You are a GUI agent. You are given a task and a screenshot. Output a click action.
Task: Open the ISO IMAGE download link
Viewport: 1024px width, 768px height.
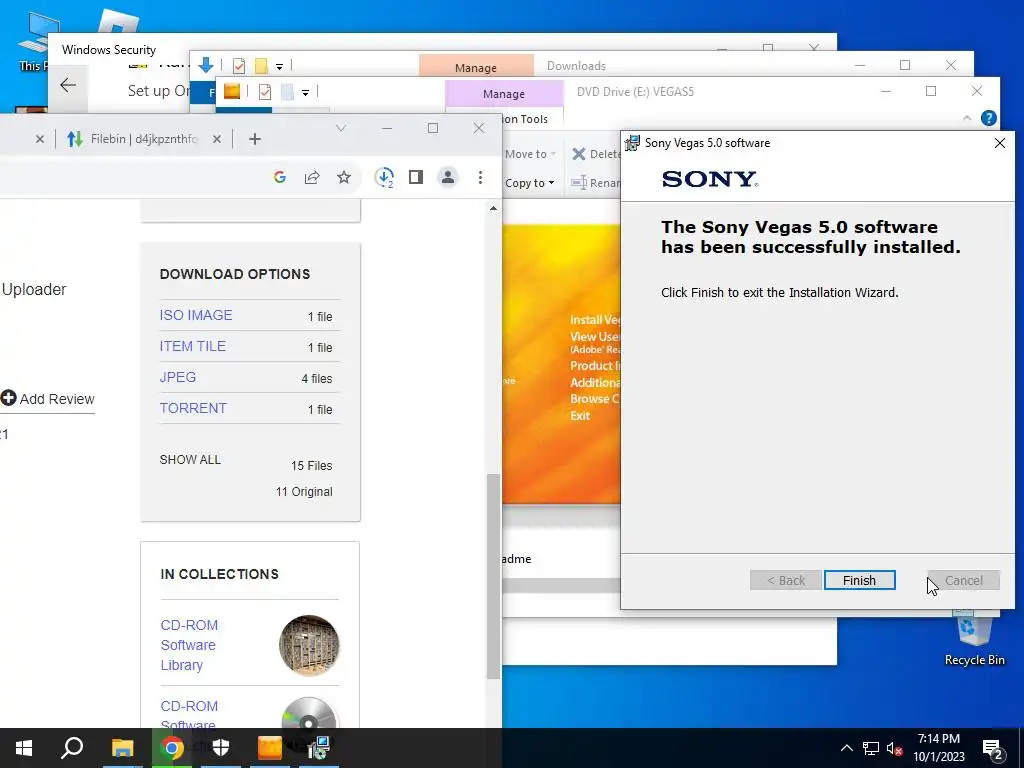point(196,315)
